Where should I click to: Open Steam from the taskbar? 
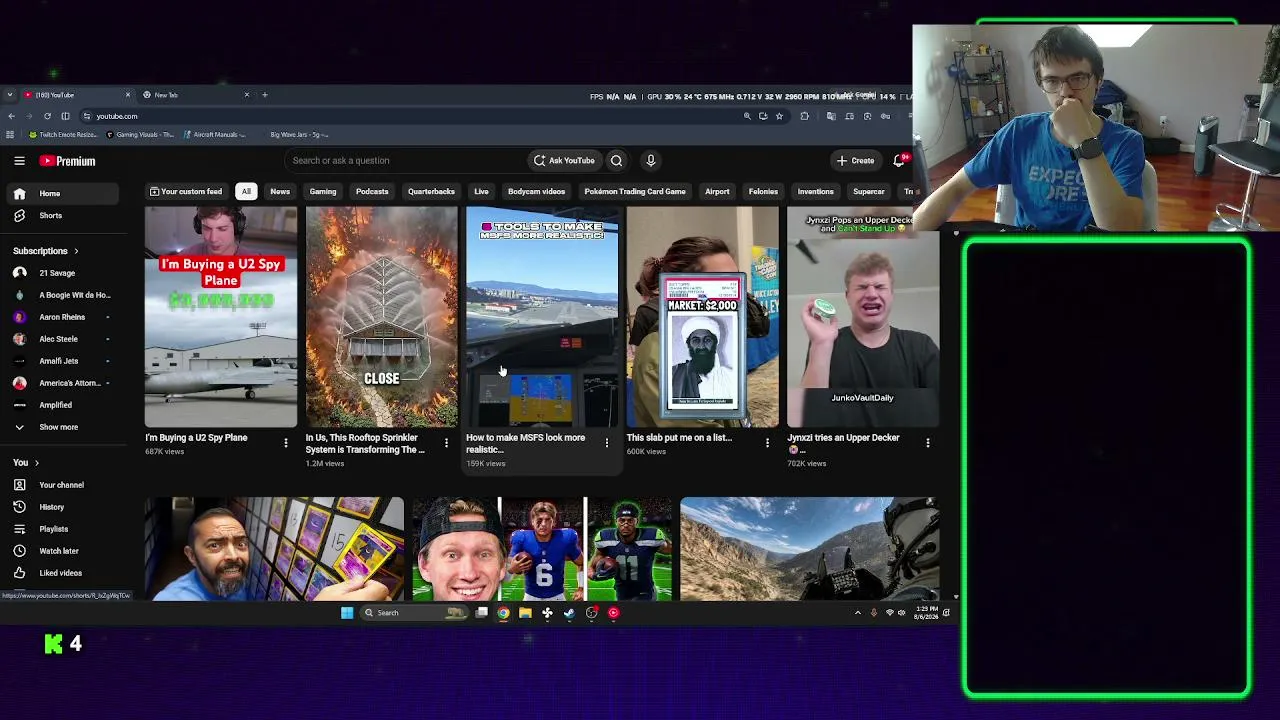tap(569, 613)
